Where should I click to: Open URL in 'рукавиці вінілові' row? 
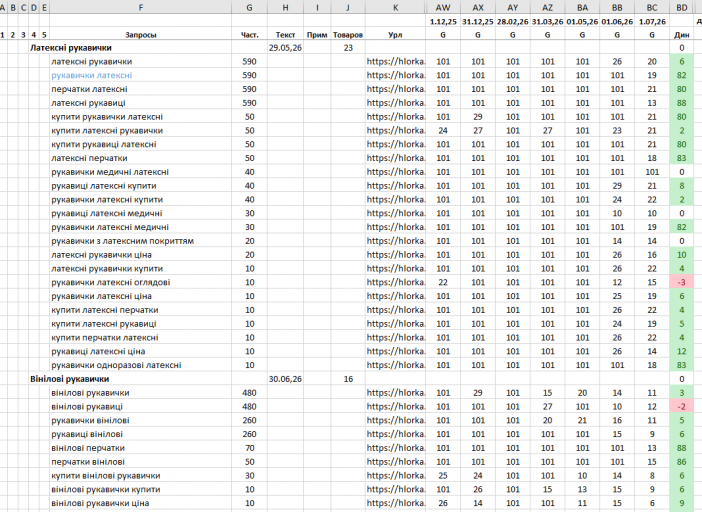pos(396,434)
